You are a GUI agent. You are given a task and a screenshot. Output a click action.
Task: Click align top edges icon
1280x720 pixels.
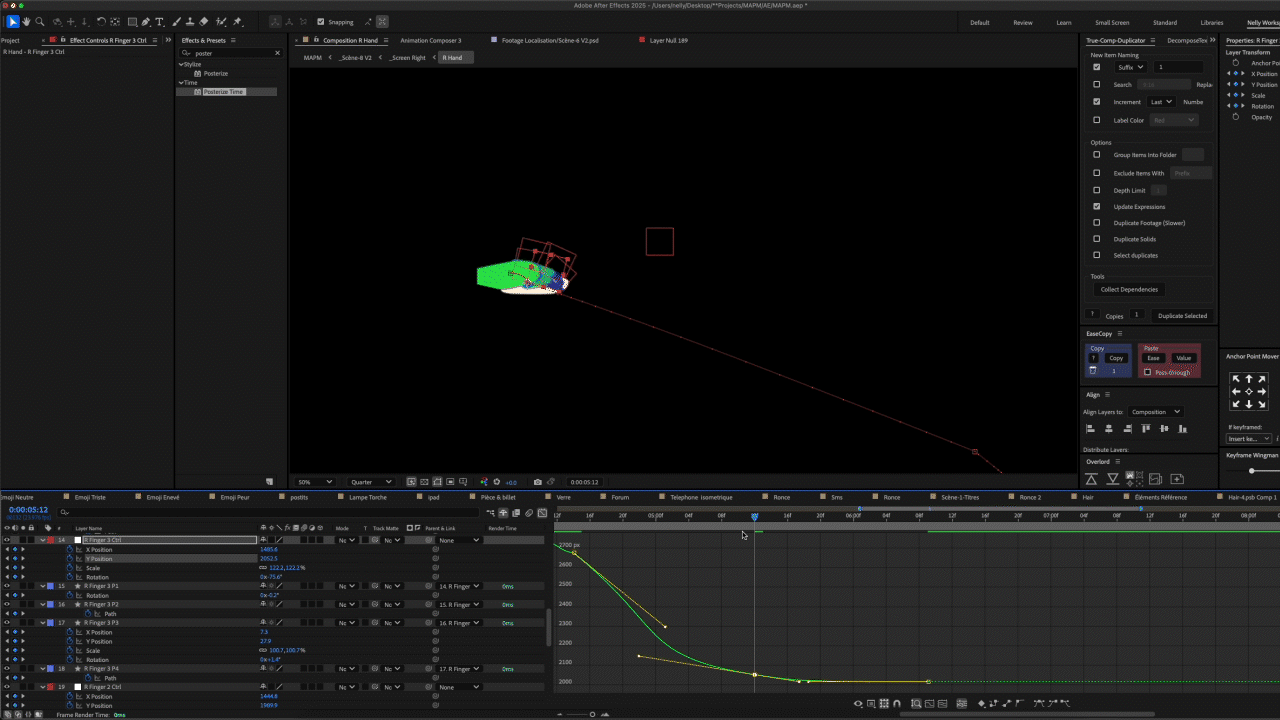[1146, 429]
